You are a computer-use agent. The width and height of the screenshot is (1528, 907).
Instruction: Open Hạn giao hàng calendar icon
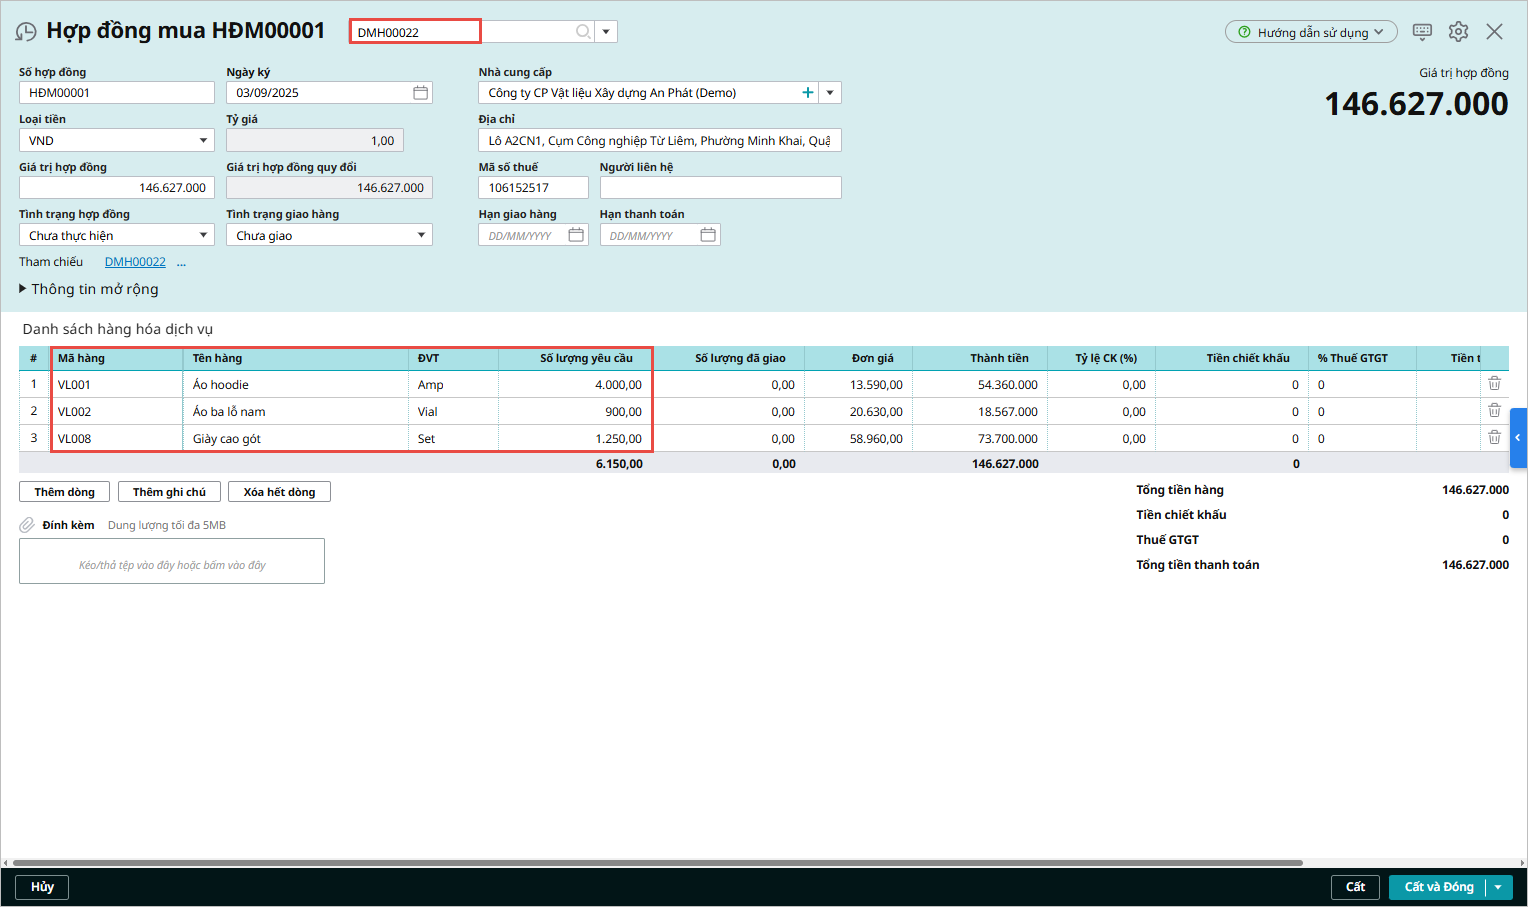pos(576,235)
